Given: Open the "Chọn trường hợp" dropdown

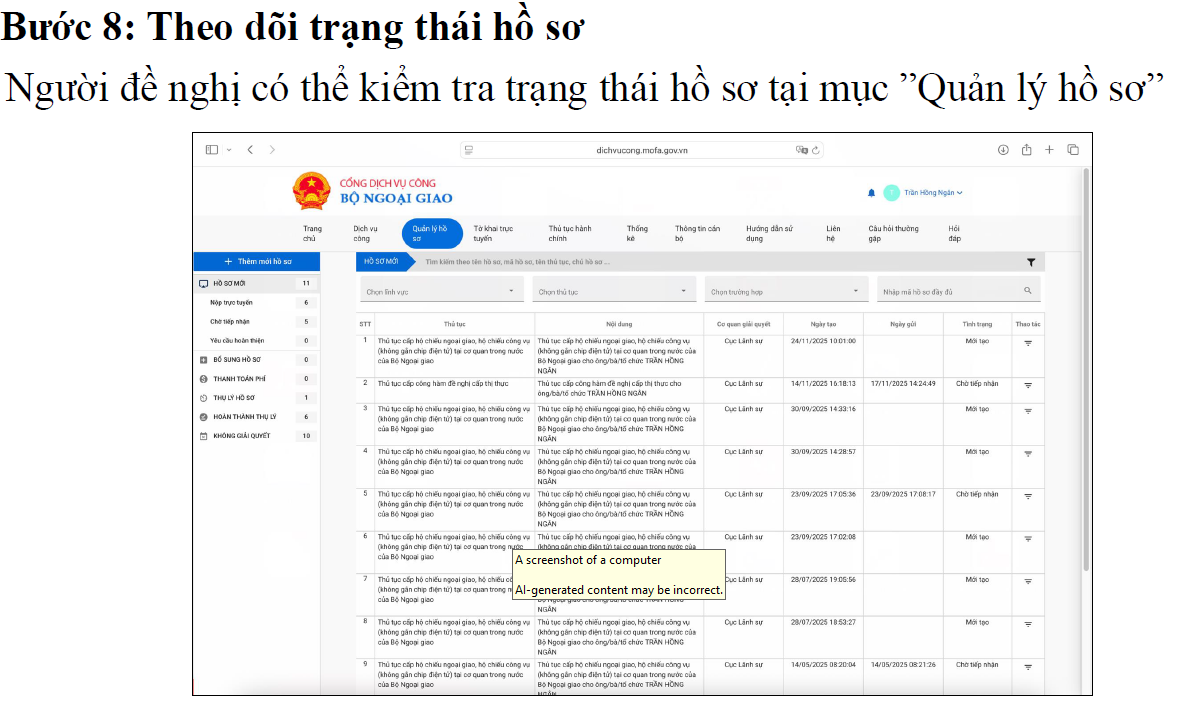Looking at the screenshot, I should [x=785, y=291].
